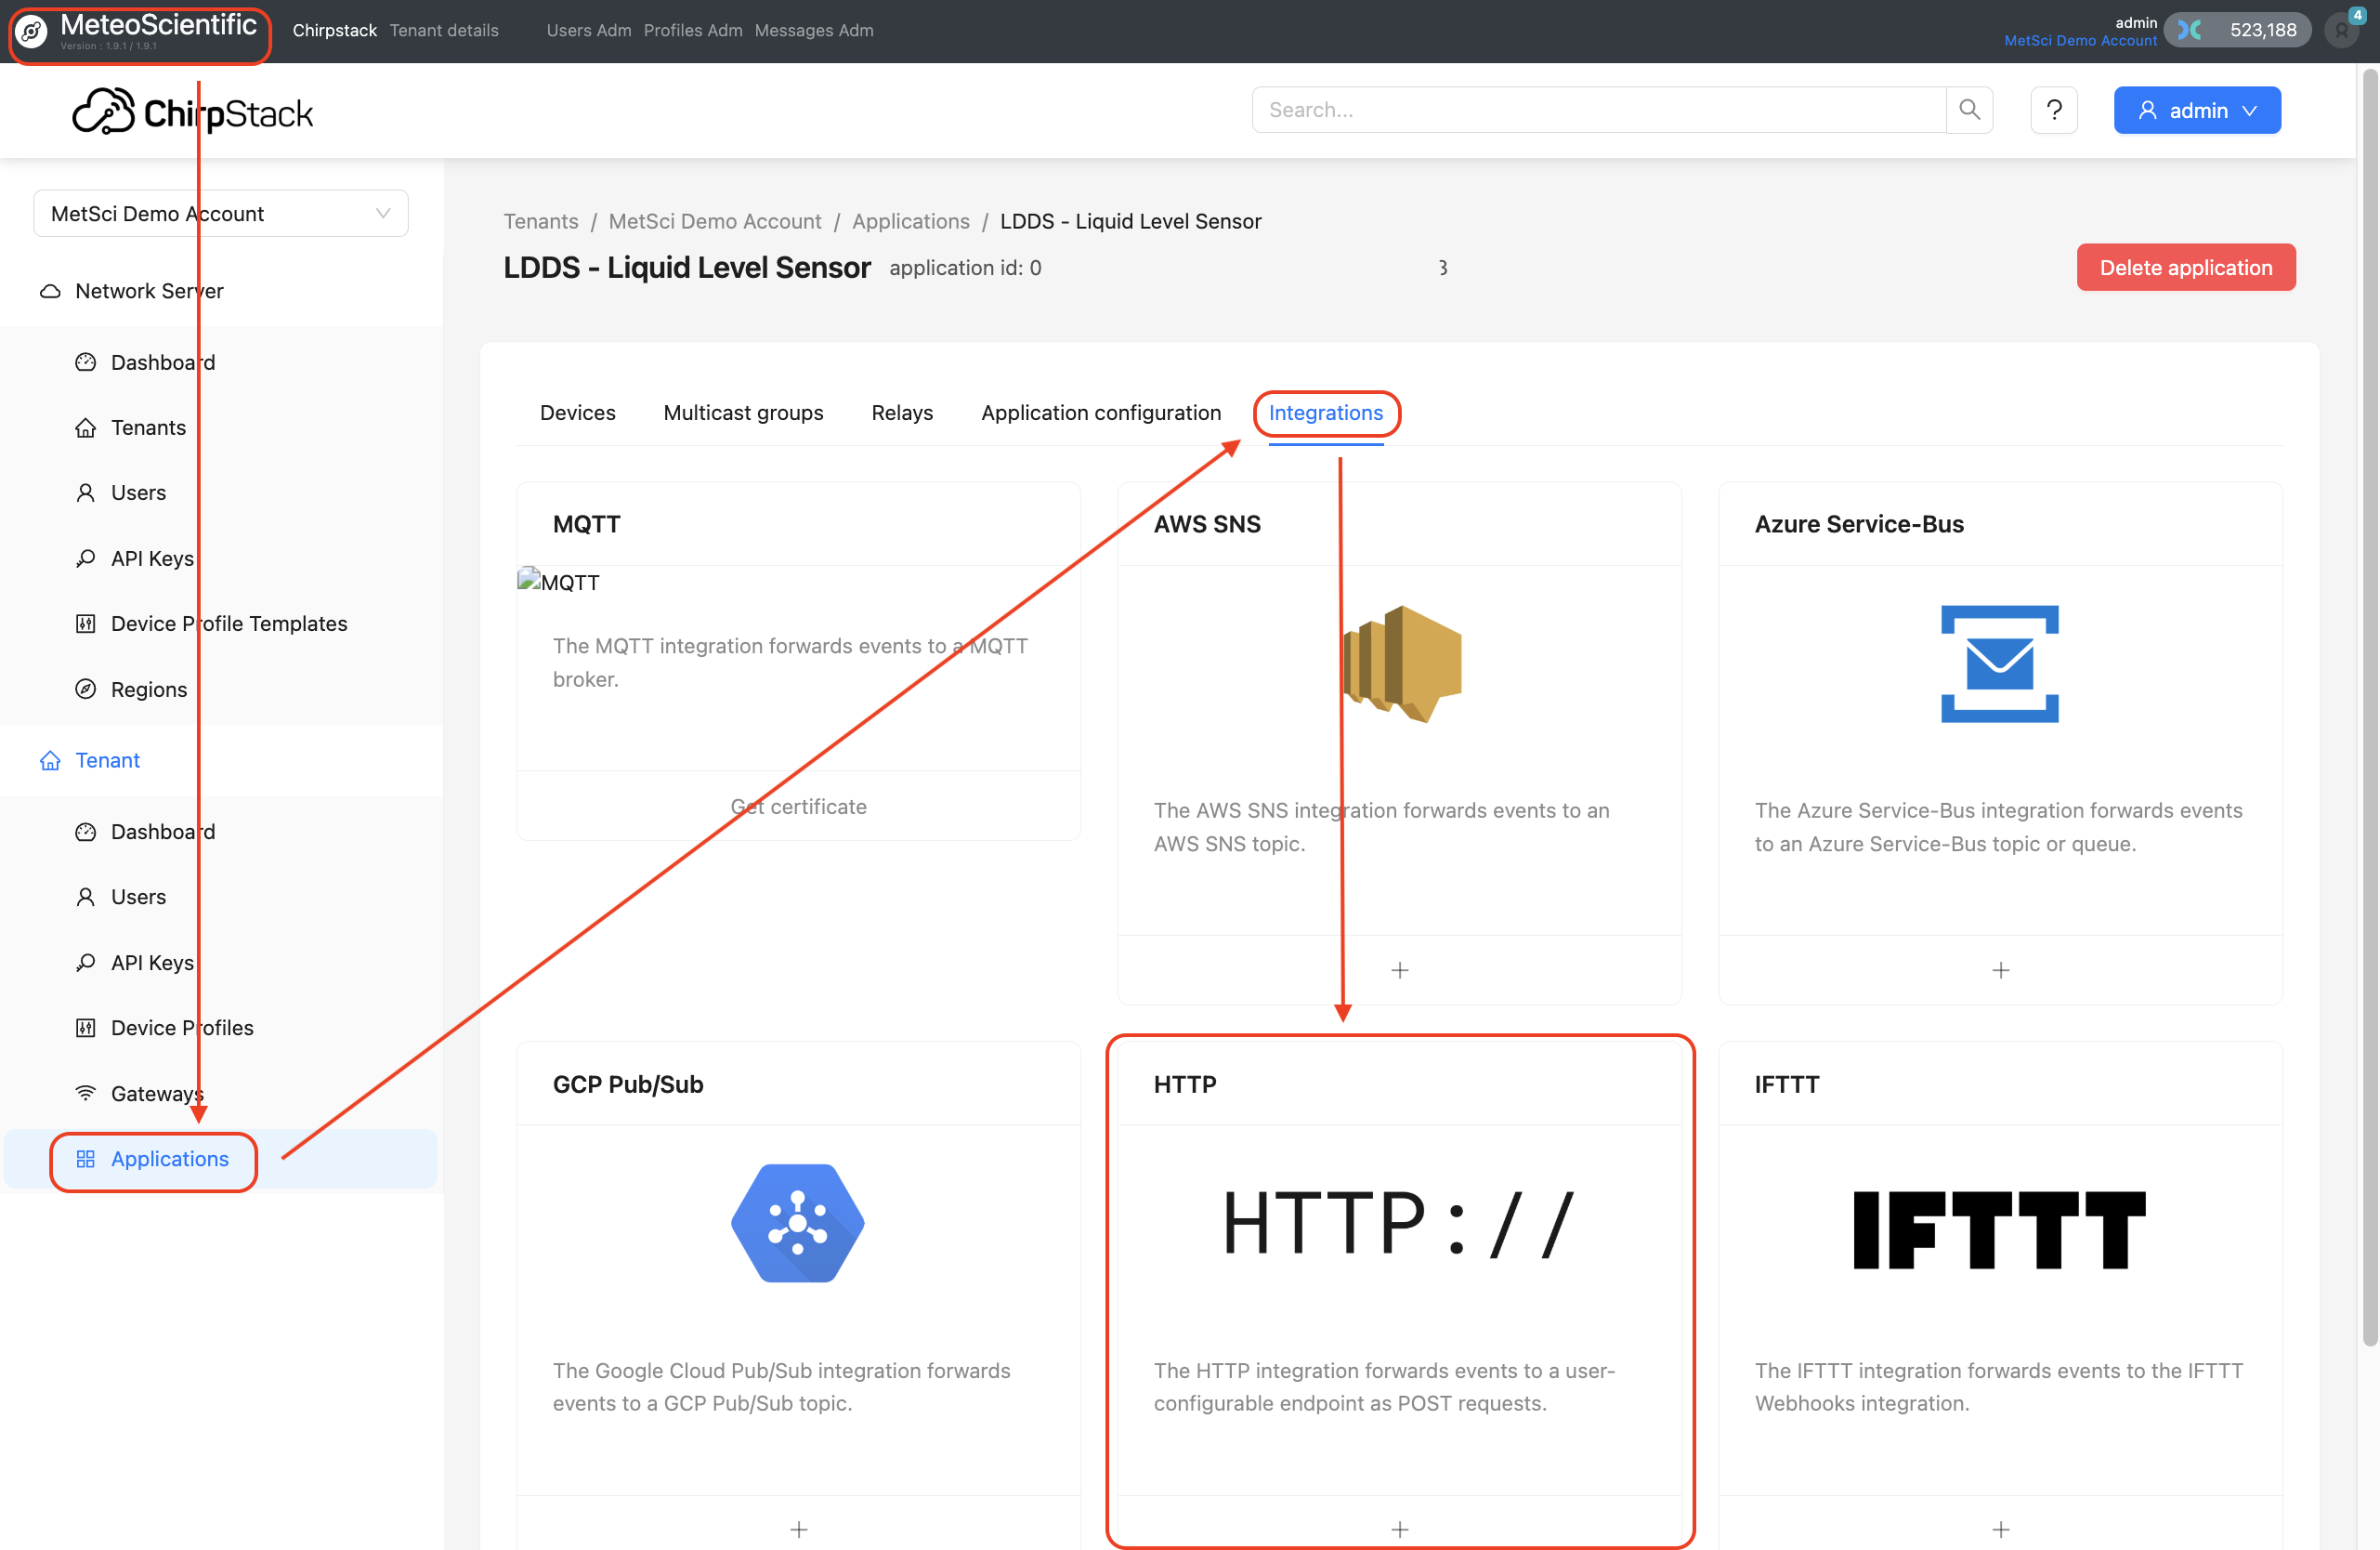
Task: Click into the Search field
Action: pyautogui.click(x=1599, y=110)
